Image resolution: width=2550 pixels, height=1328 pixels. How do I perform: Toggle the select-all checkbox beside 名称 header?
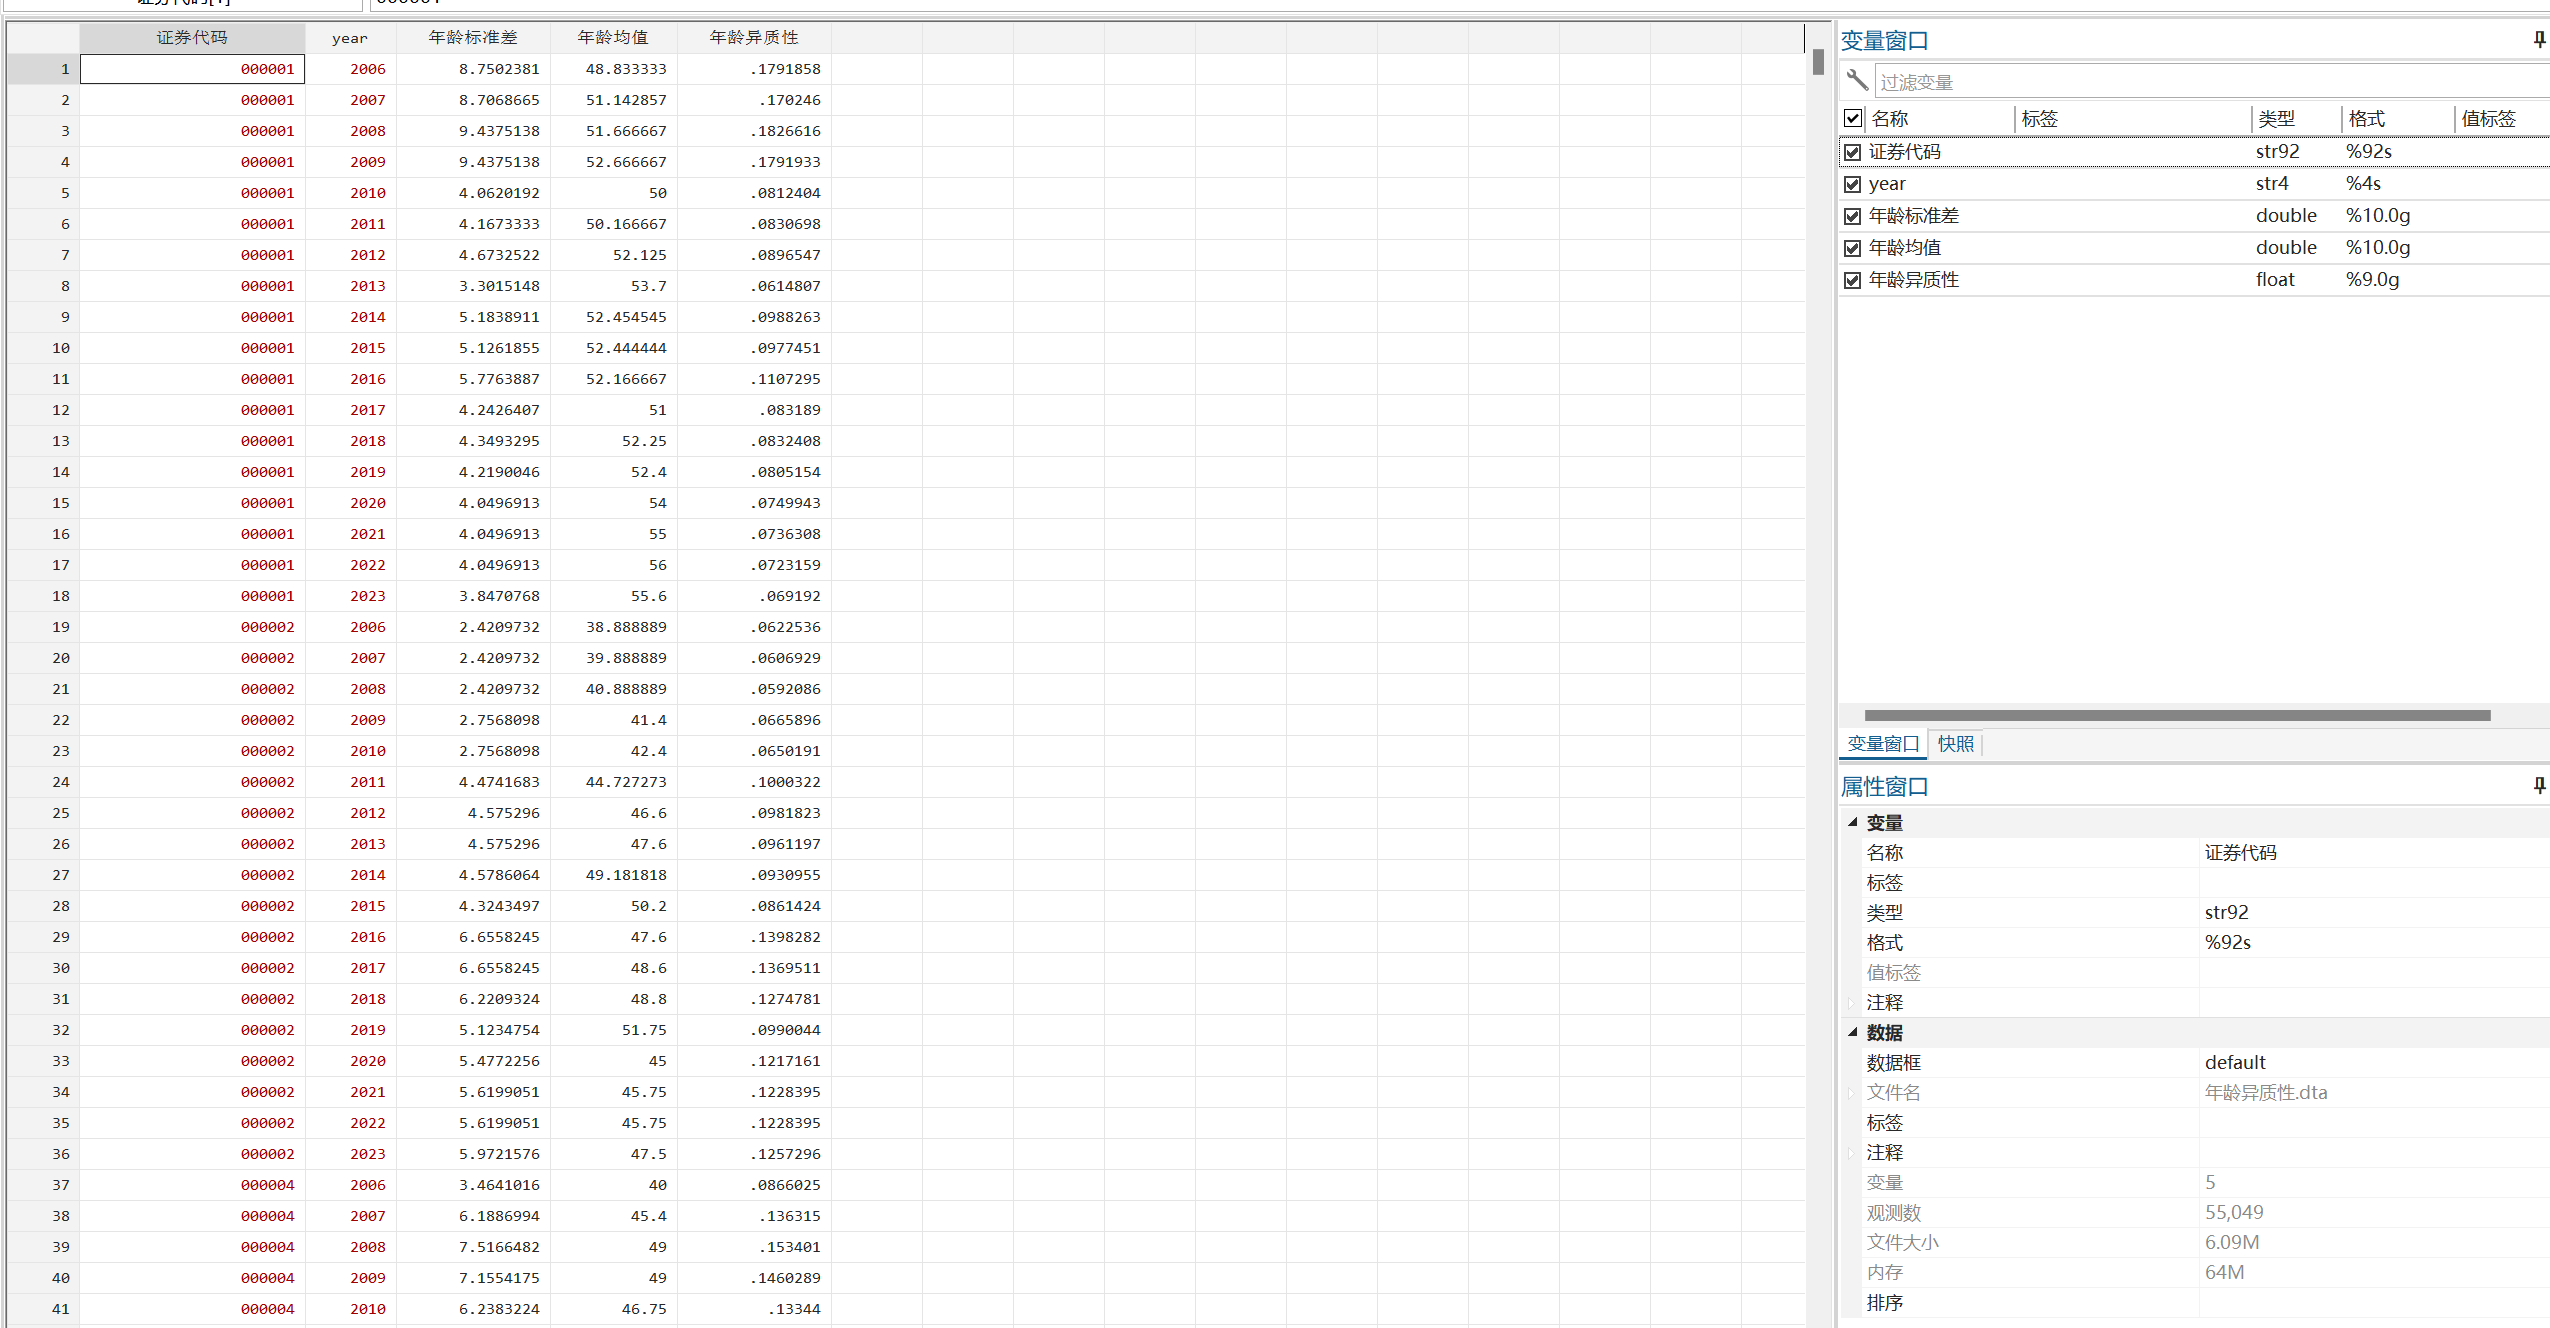pos(1852,118)
